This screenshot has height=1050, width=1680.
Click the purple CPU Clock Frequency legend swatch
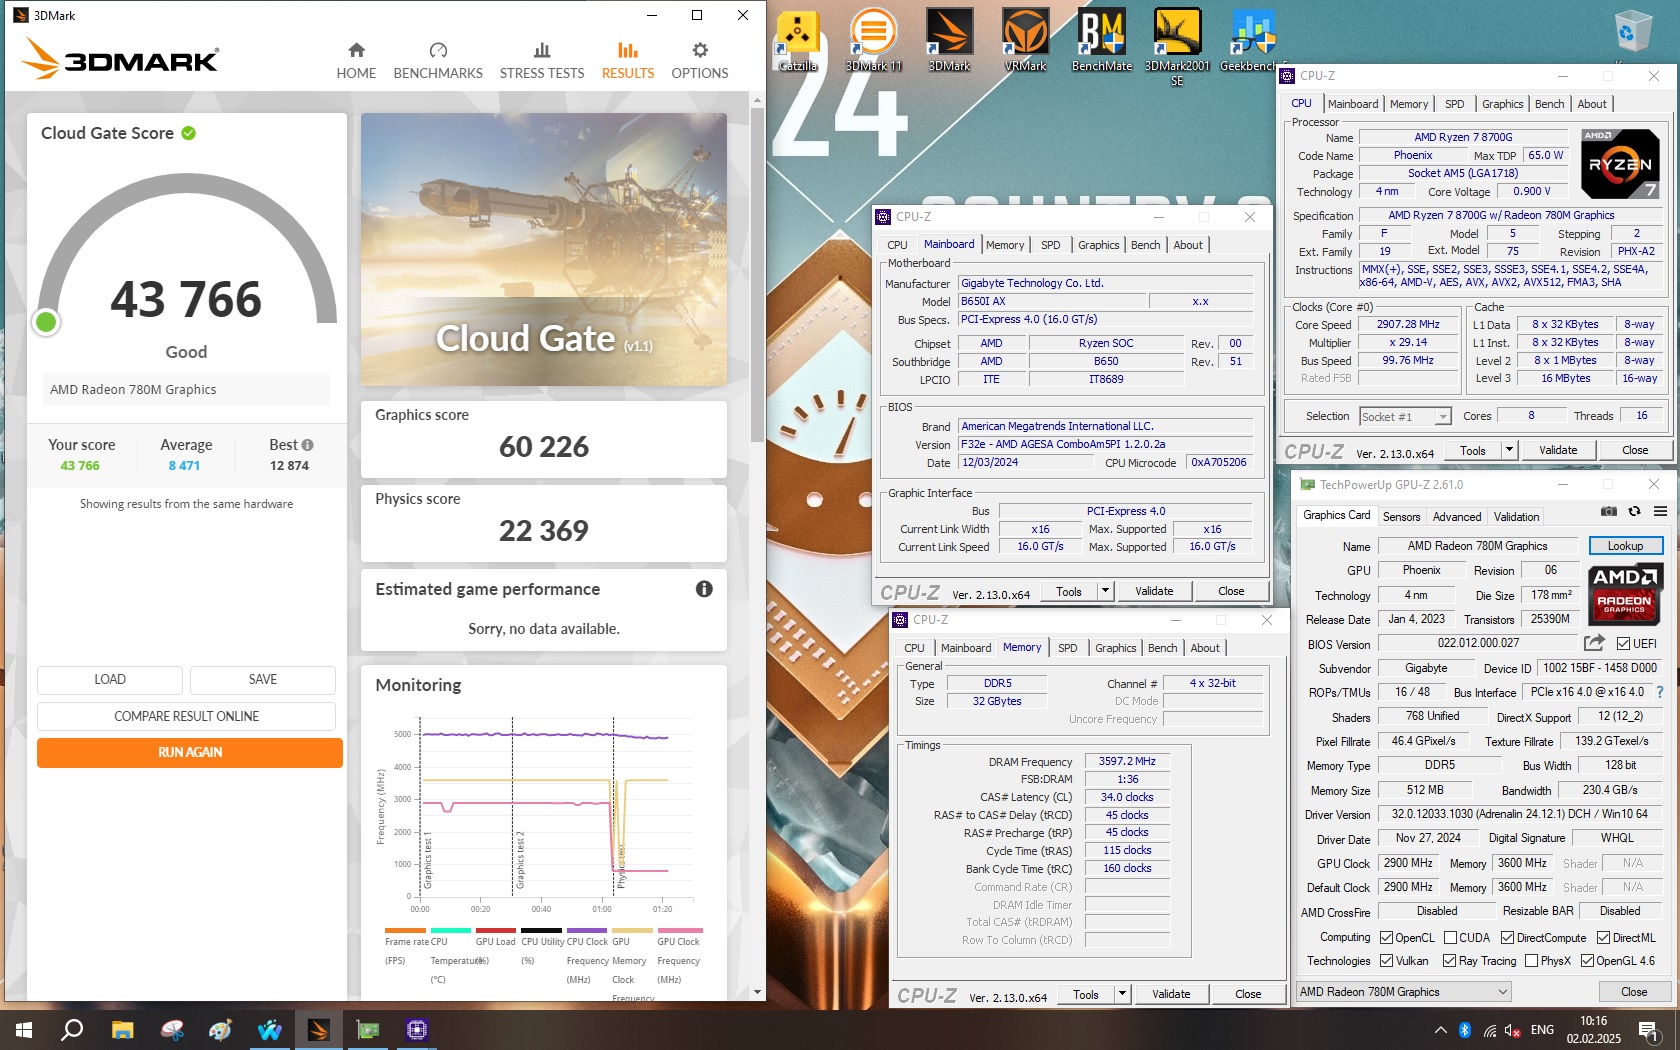(x=587, y=930)
